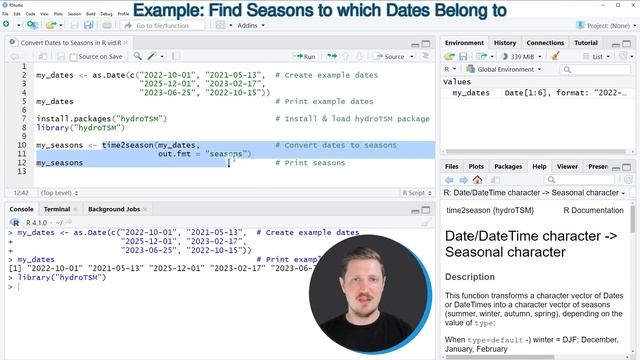Click the Show in new window icon
The height and width of the screenshot is (360, 640).
coord(42,56)
